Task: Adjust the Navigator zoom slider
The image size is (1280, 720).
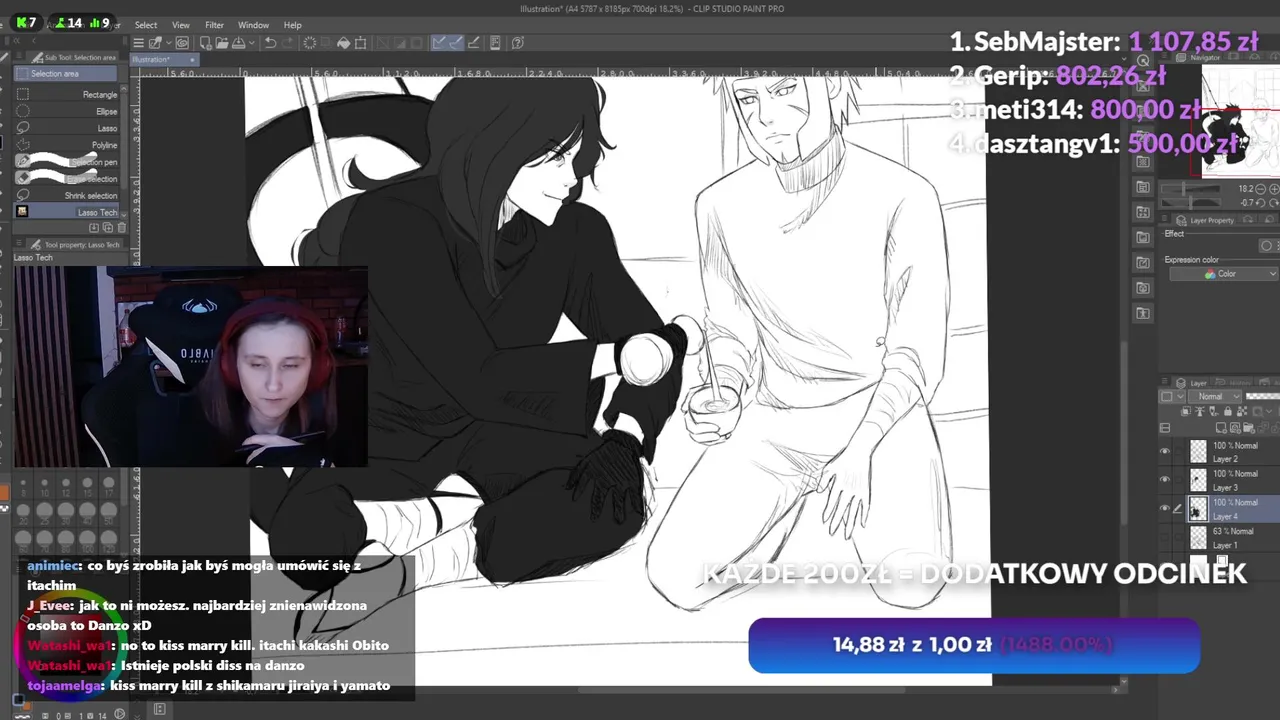Action: (1190, 189)
